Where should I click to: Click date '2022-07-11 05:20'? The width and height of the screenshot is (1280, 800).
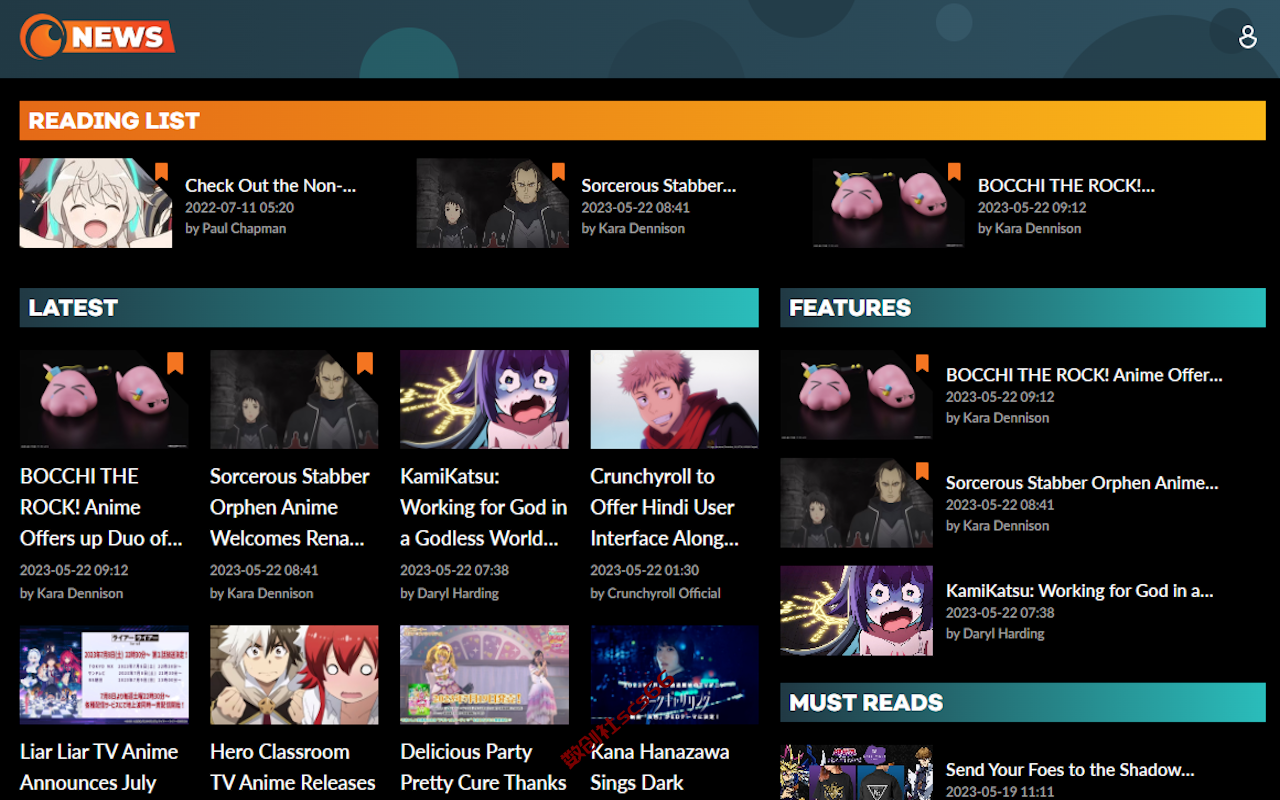(239, 207)
